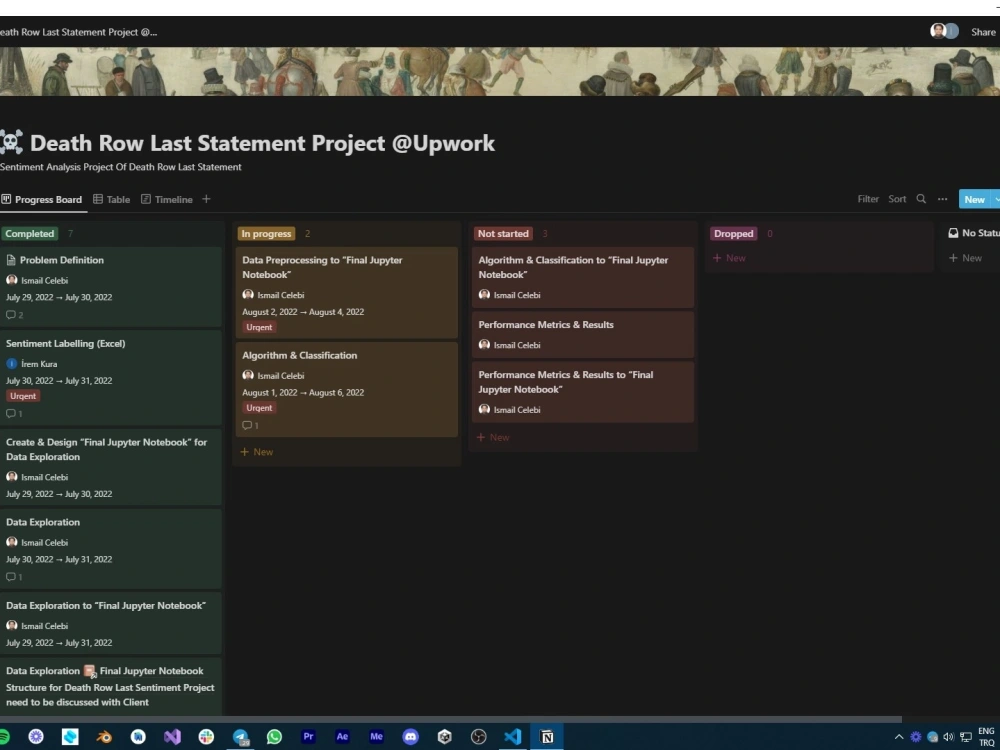Show hidden system tray icons chevron

click(899, 737)
